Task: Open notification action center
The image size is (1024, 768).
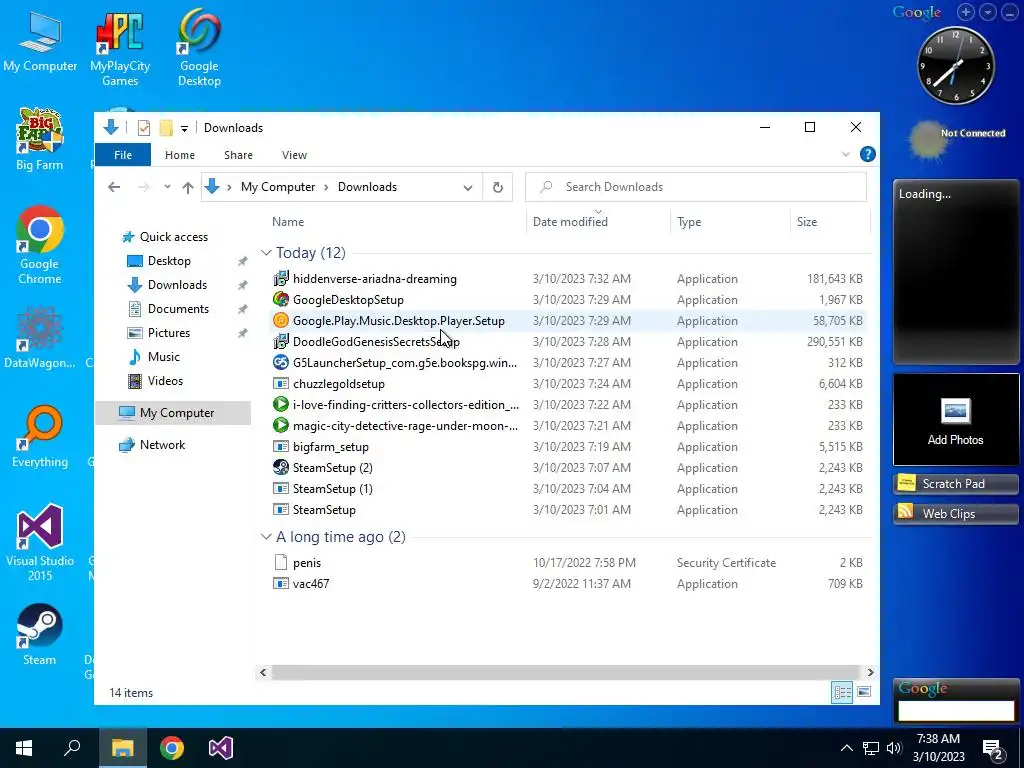Action: click(x=993, y=749)
